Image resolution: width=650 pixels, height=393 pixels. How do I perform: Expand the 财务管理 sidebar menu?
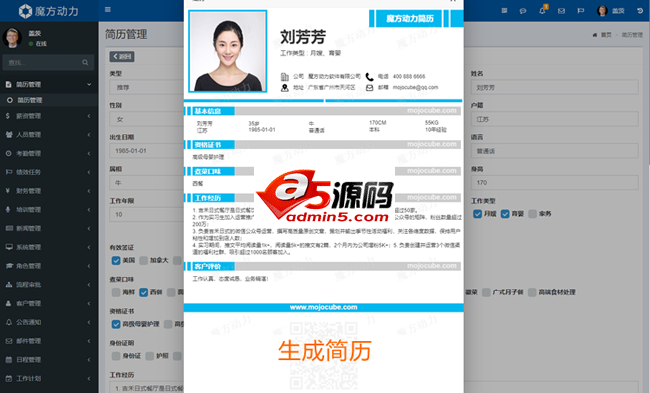click(x=49, y=191)
